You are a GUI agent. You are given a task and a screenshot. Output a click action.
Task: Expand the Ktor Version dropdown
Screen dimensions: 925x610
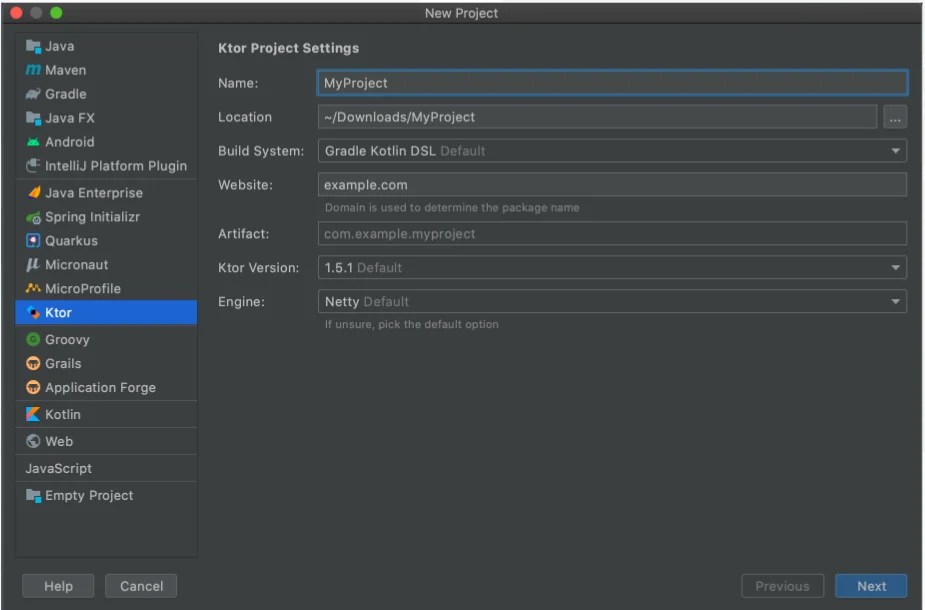(x=612, y=268)
